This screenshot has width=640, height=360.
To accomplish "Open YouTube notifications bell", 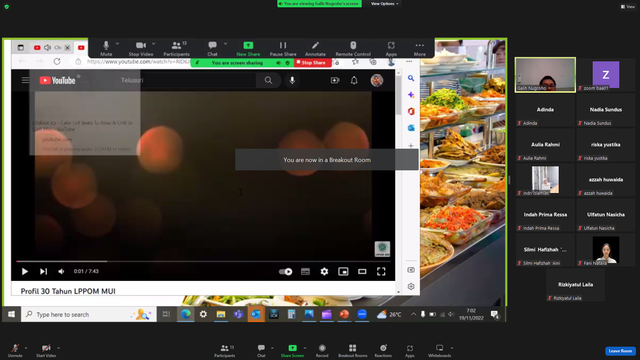I will coord(354,80).
